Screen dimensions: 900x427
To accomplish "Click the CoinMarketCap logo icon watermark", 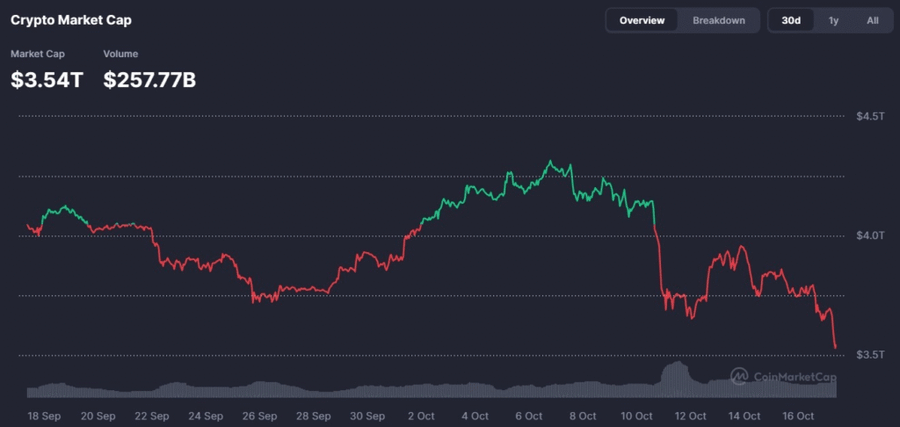I will tap(740, 376).
